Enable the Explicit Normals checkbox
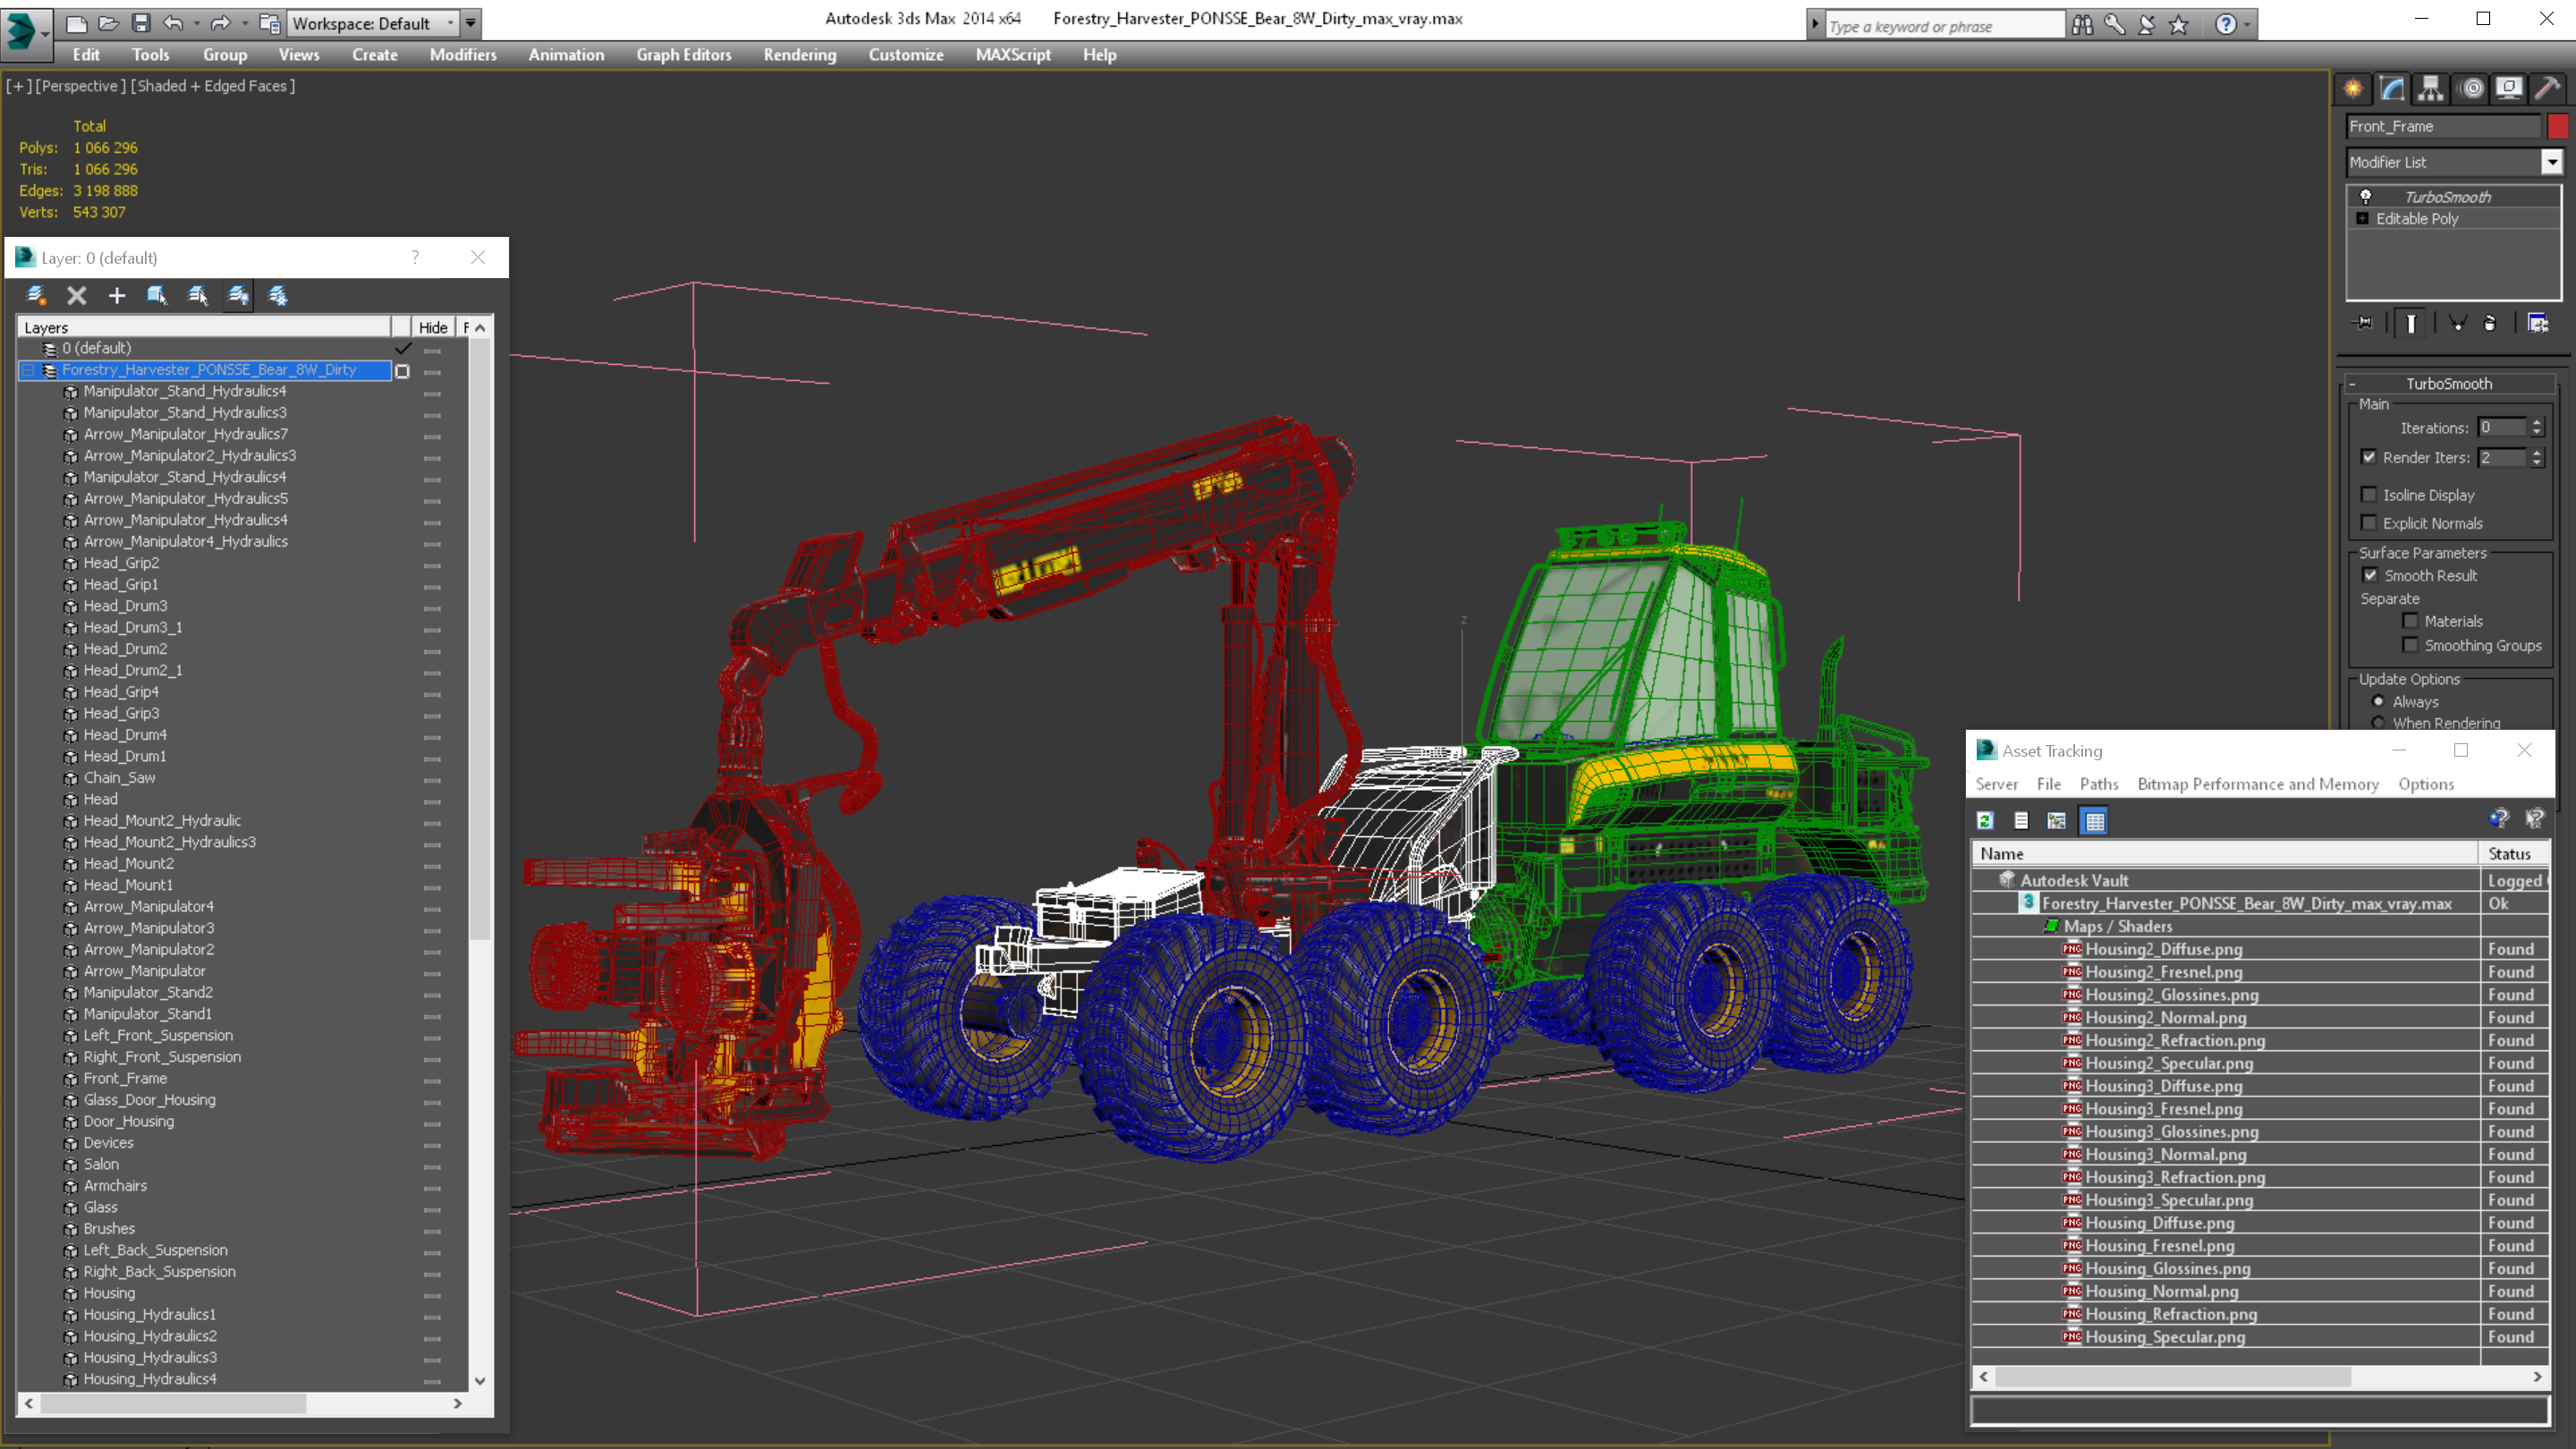 pyautogui.click(x=2369, y=523)
